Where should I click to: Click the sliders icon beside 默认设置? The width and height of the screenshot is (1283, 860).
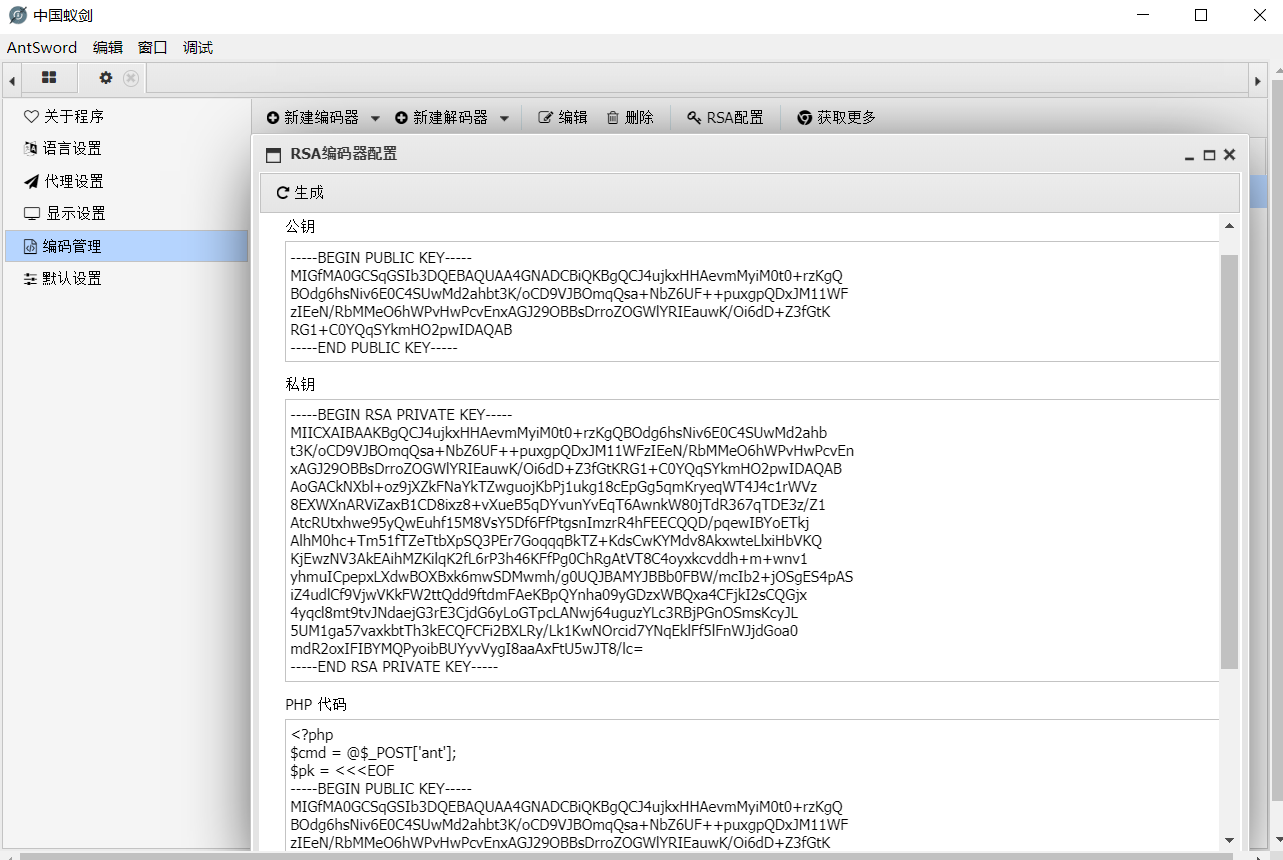click(x=31, y=279)
